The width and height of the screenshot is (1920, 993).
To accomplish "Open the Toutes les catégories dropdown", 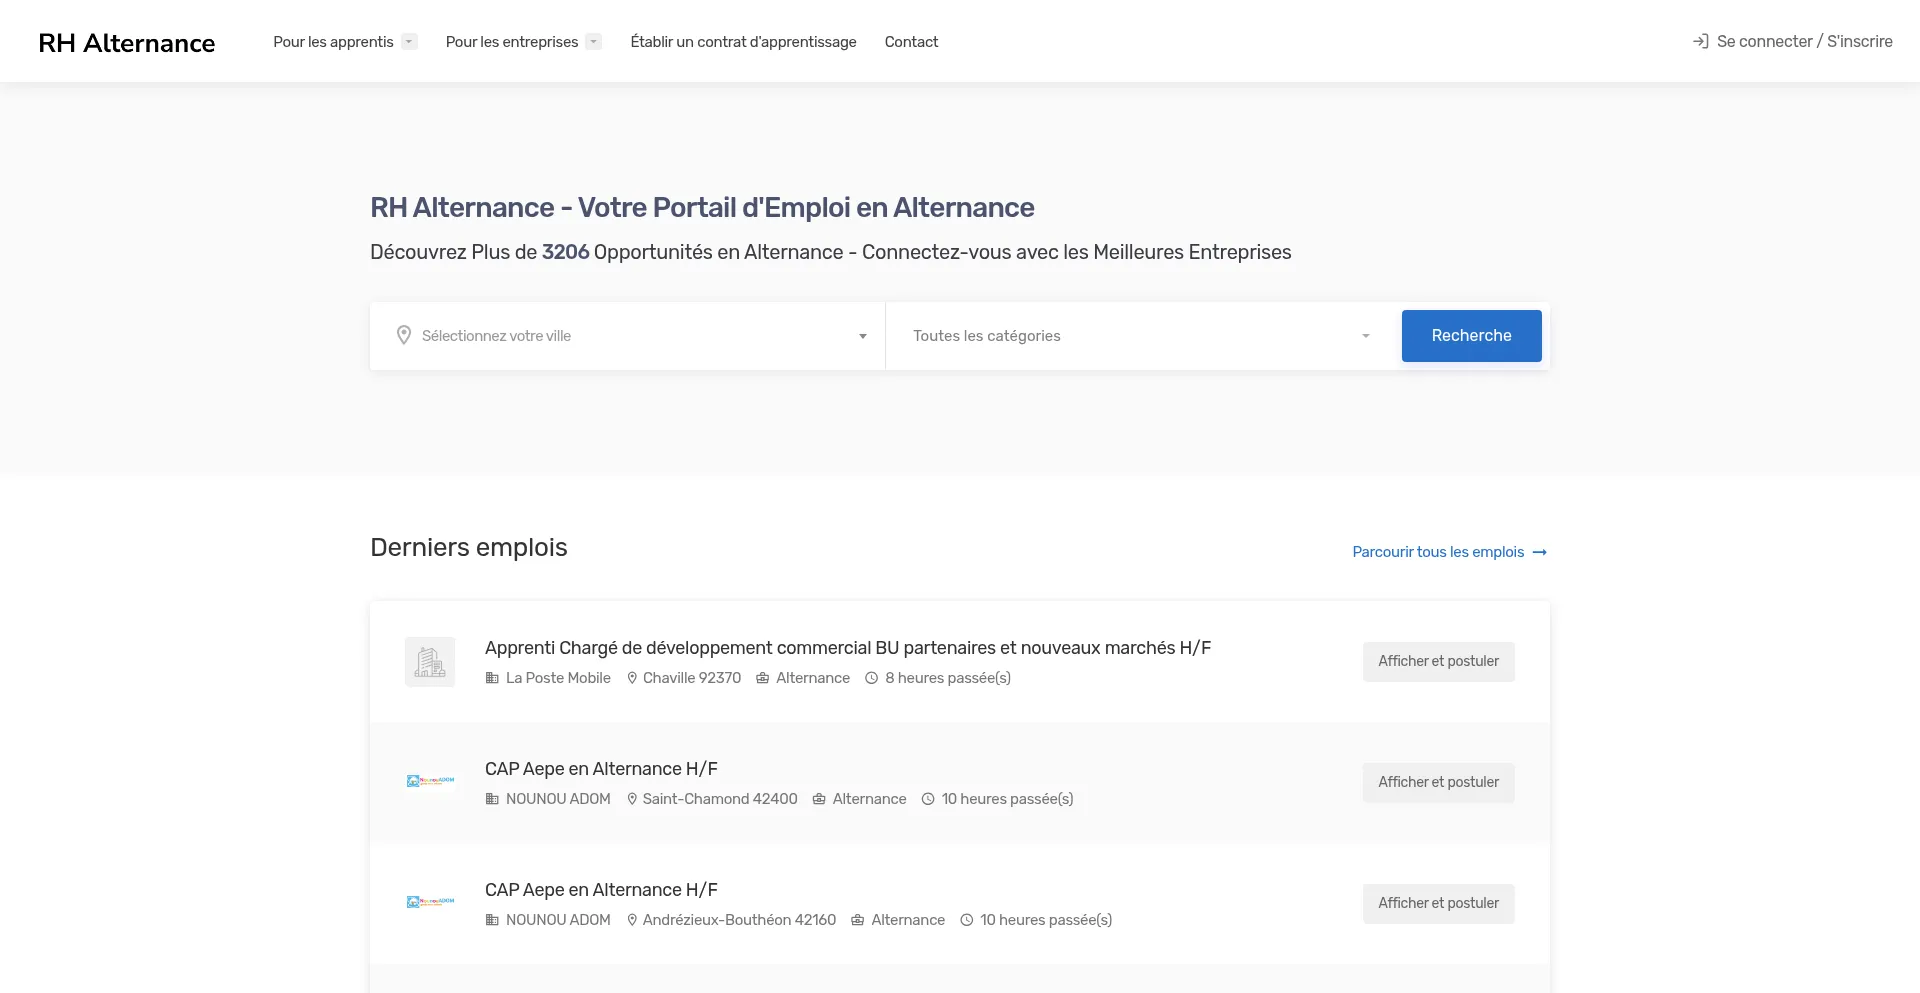I will [1140, 336].
